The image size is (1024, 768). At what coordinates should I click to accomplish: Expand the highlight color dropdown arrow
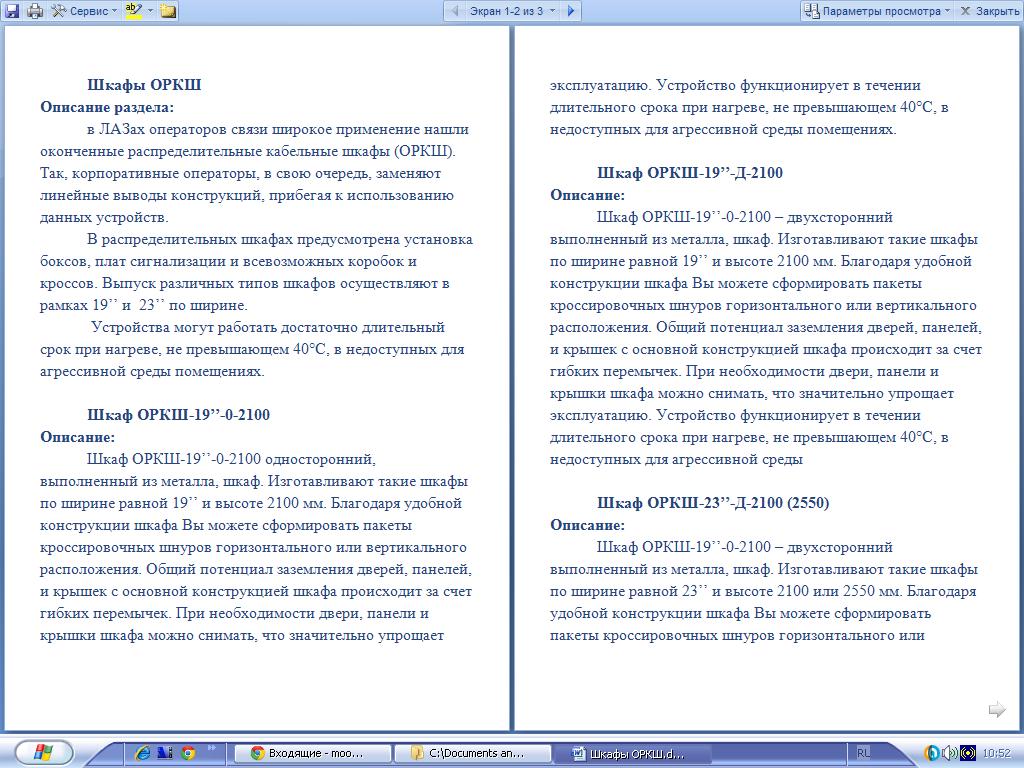(x=150, y=10)
